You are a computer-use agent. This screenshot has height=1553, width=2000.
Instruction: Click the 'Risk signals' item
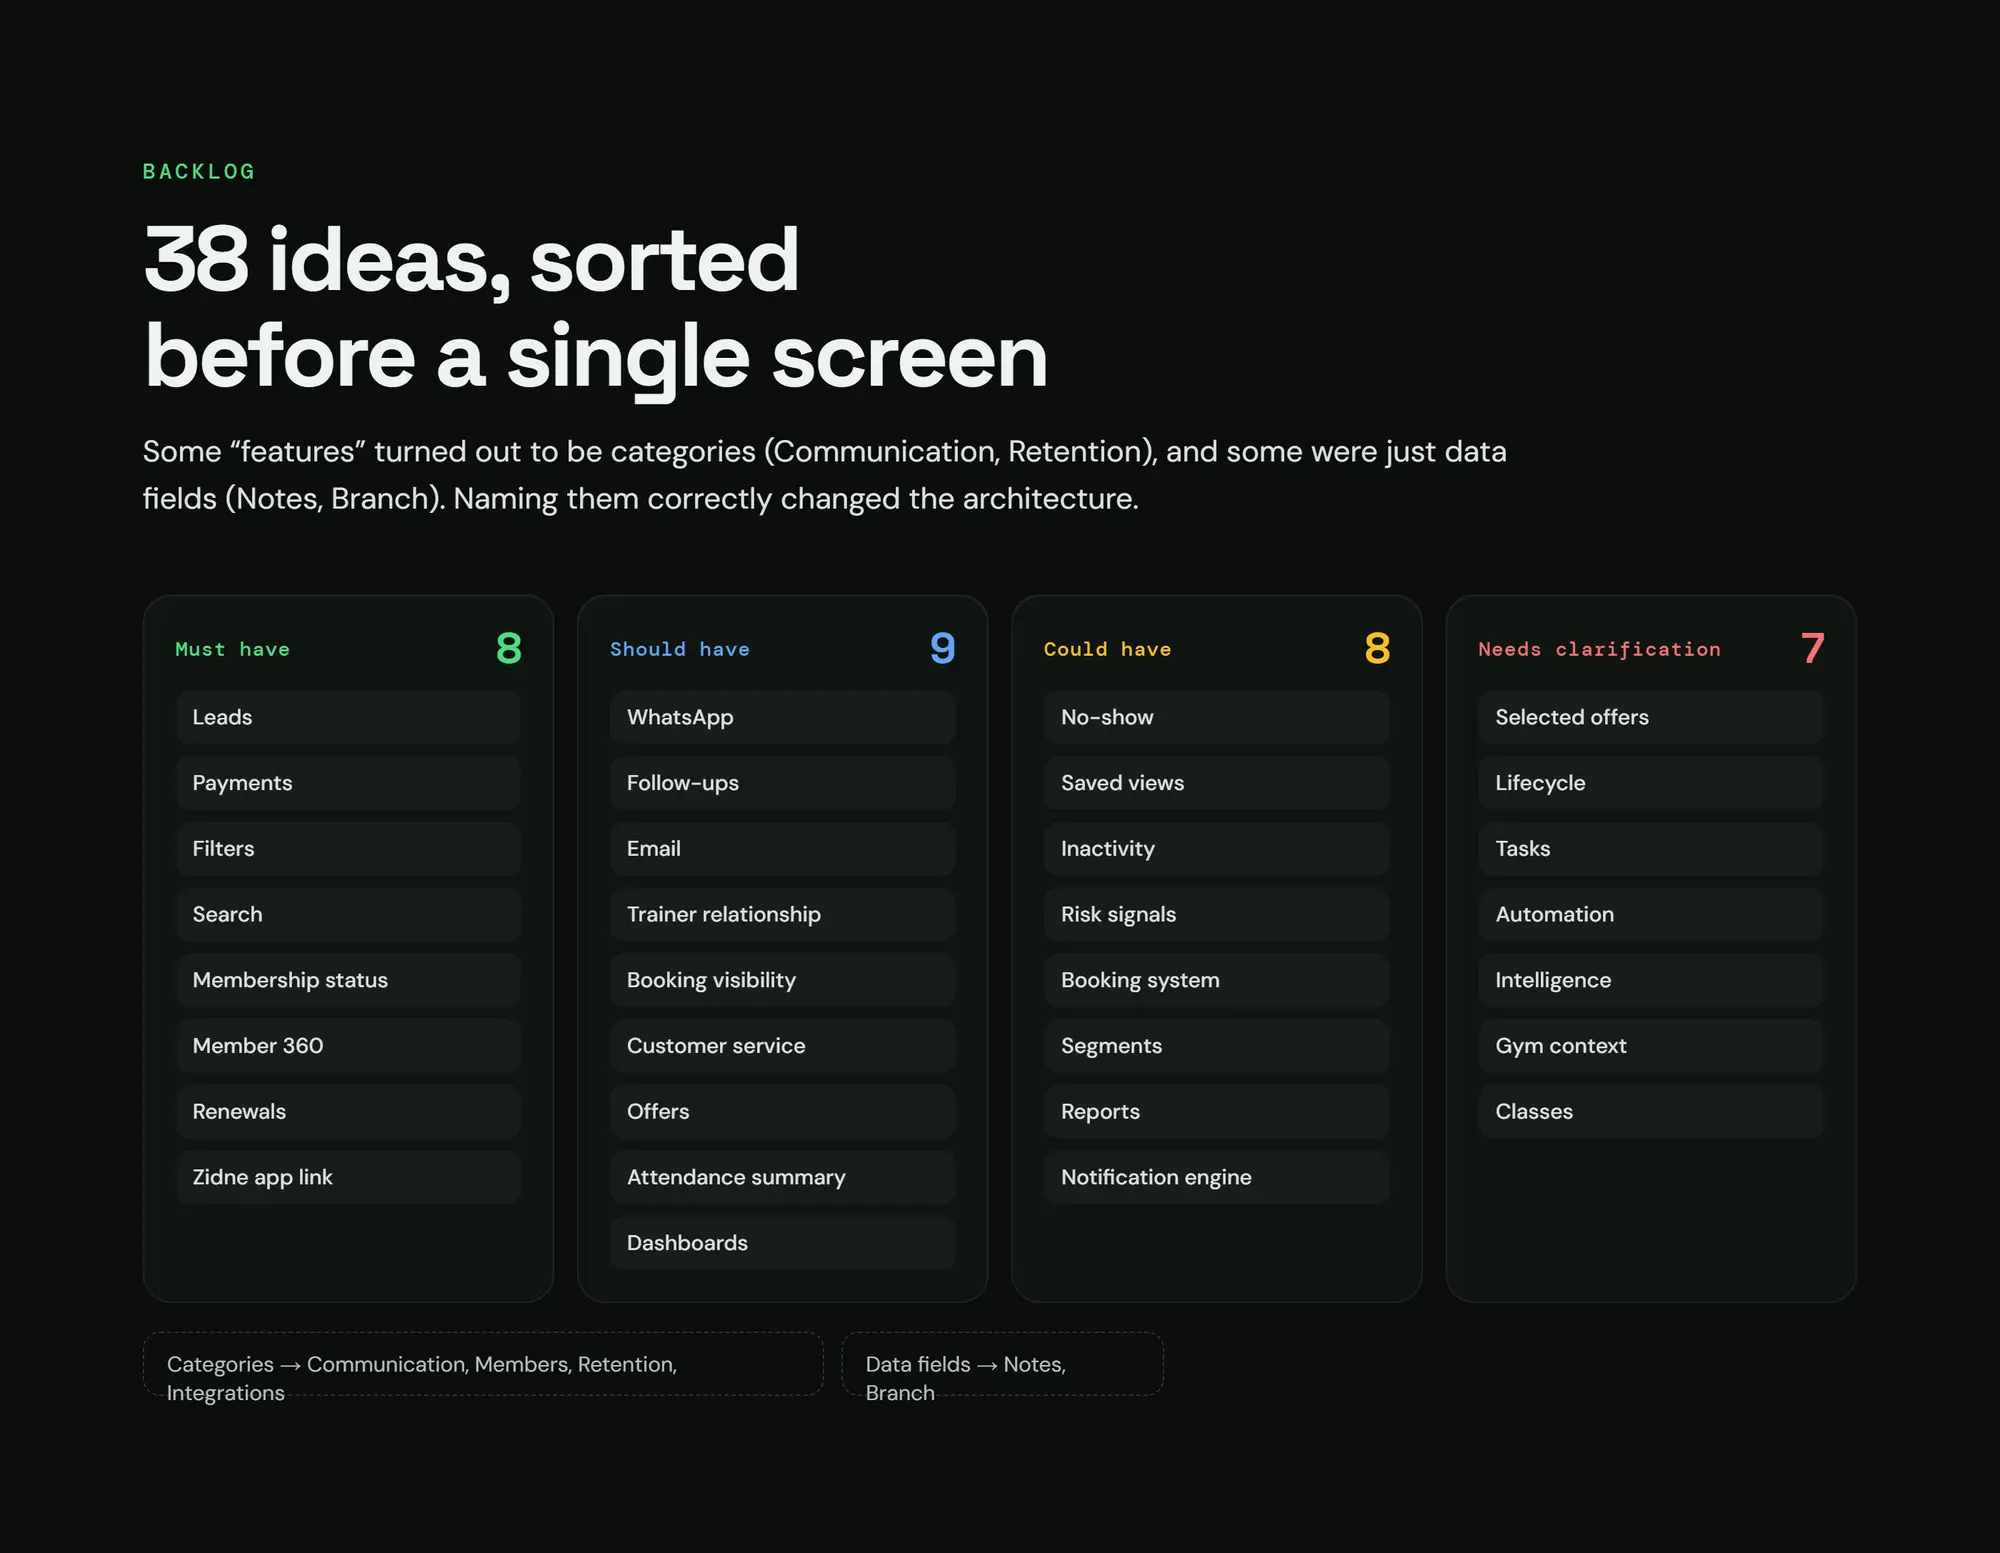click(1217, 914)
